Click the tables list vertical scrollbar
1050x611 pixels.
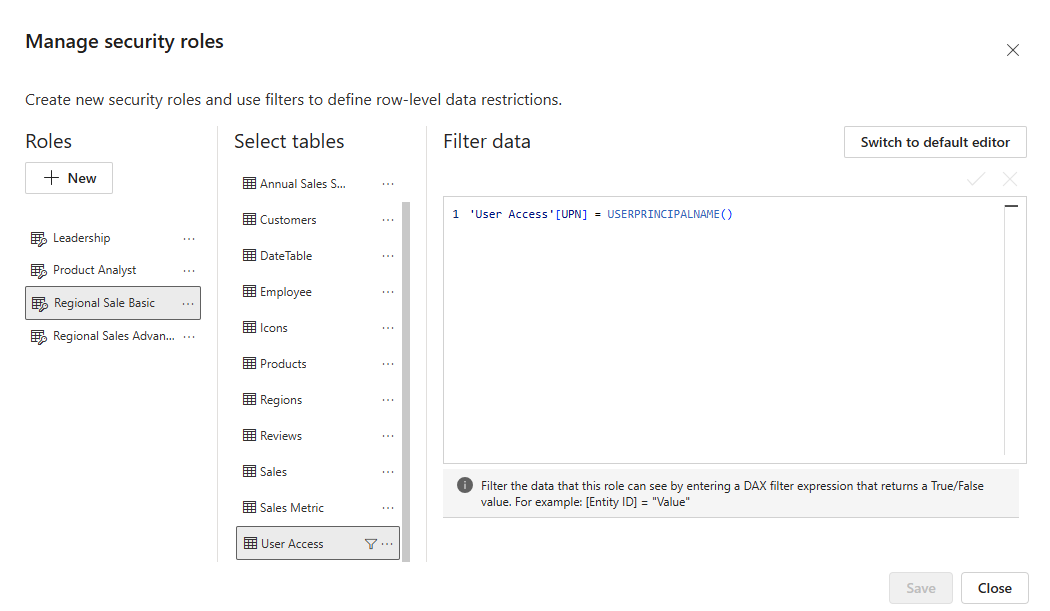click(406, 381)
